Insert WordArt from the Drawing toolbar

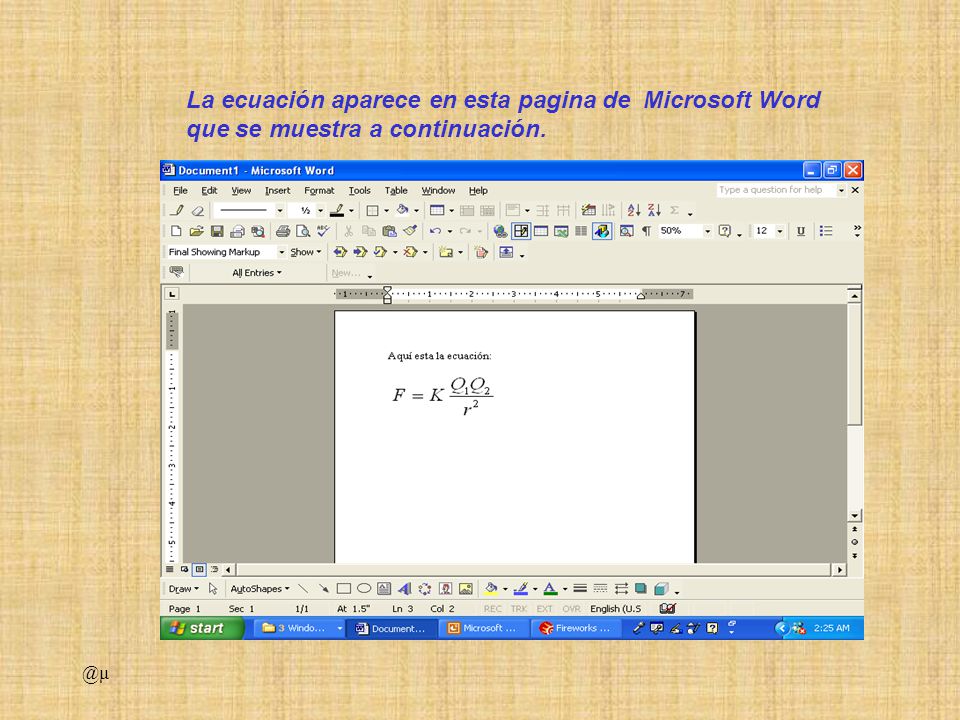(404, 588)
